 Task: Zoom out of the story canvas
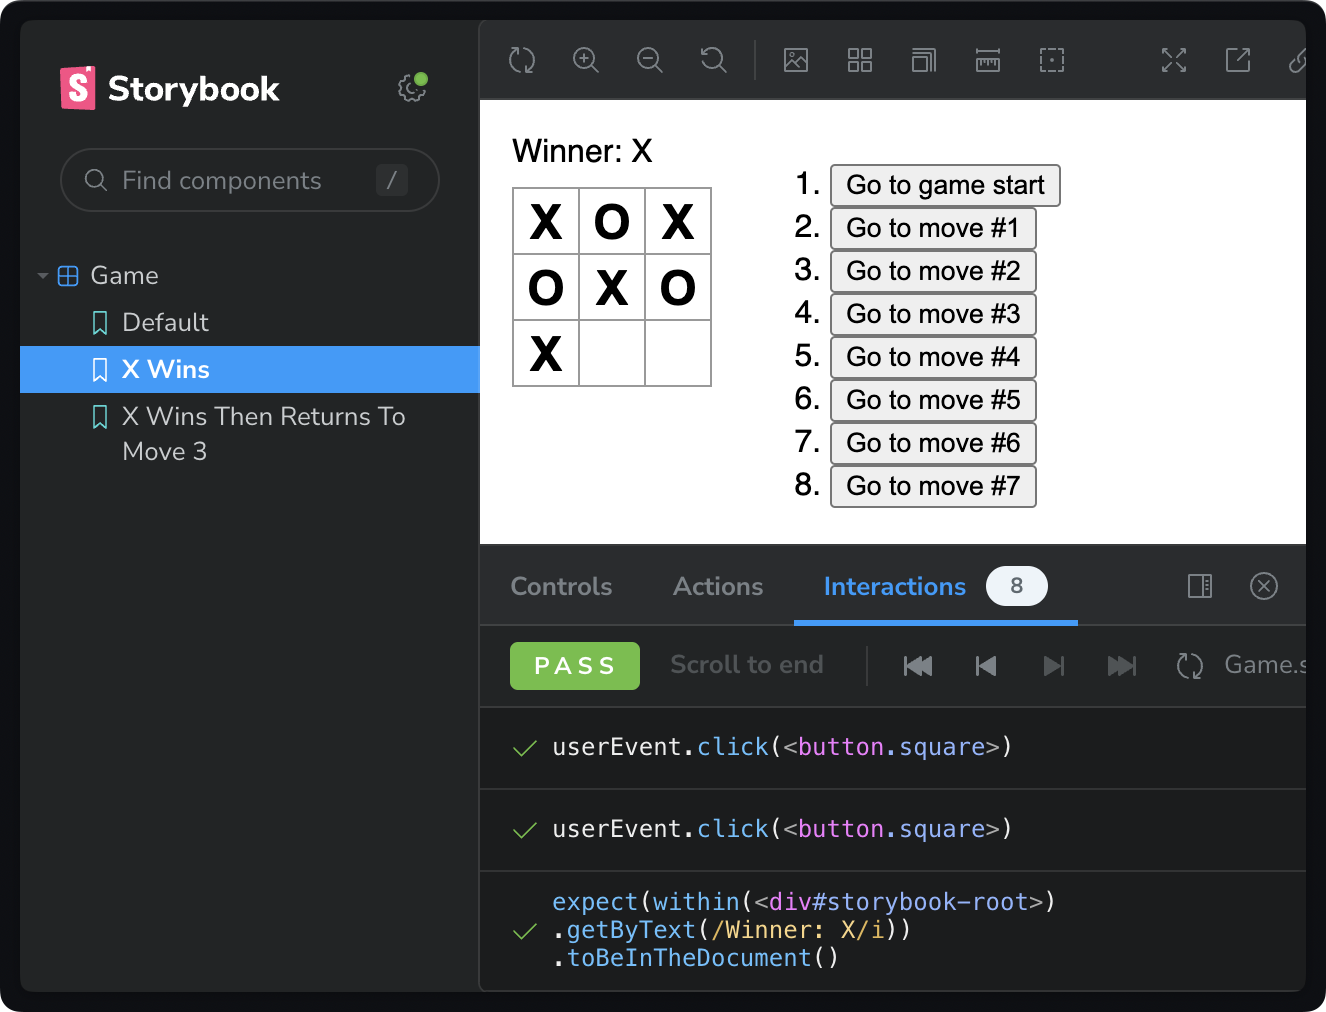point(649,60)
